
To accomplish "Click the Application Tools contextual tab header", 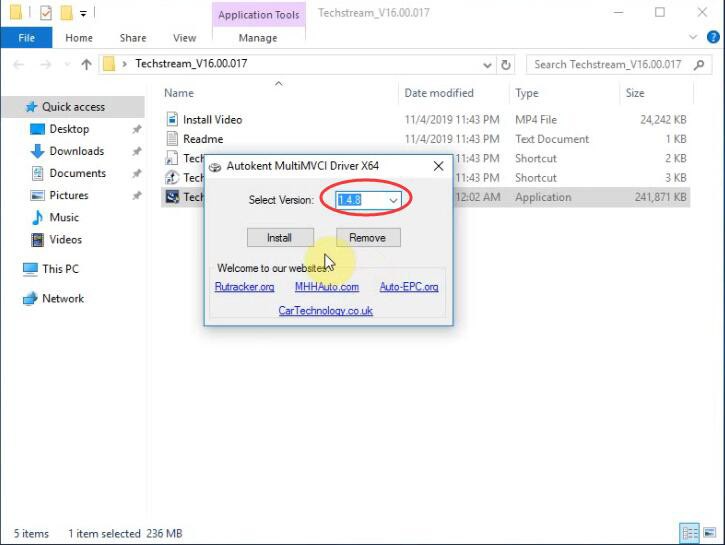I will point(258,15).
